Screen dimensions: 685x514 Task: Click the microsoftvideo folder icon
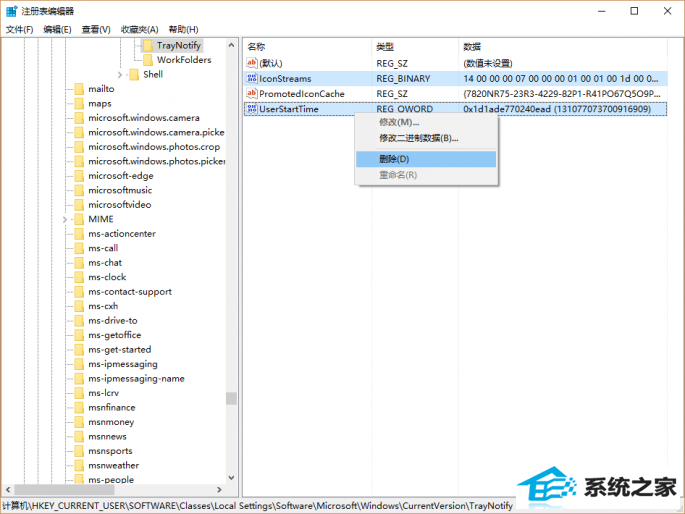79,204
